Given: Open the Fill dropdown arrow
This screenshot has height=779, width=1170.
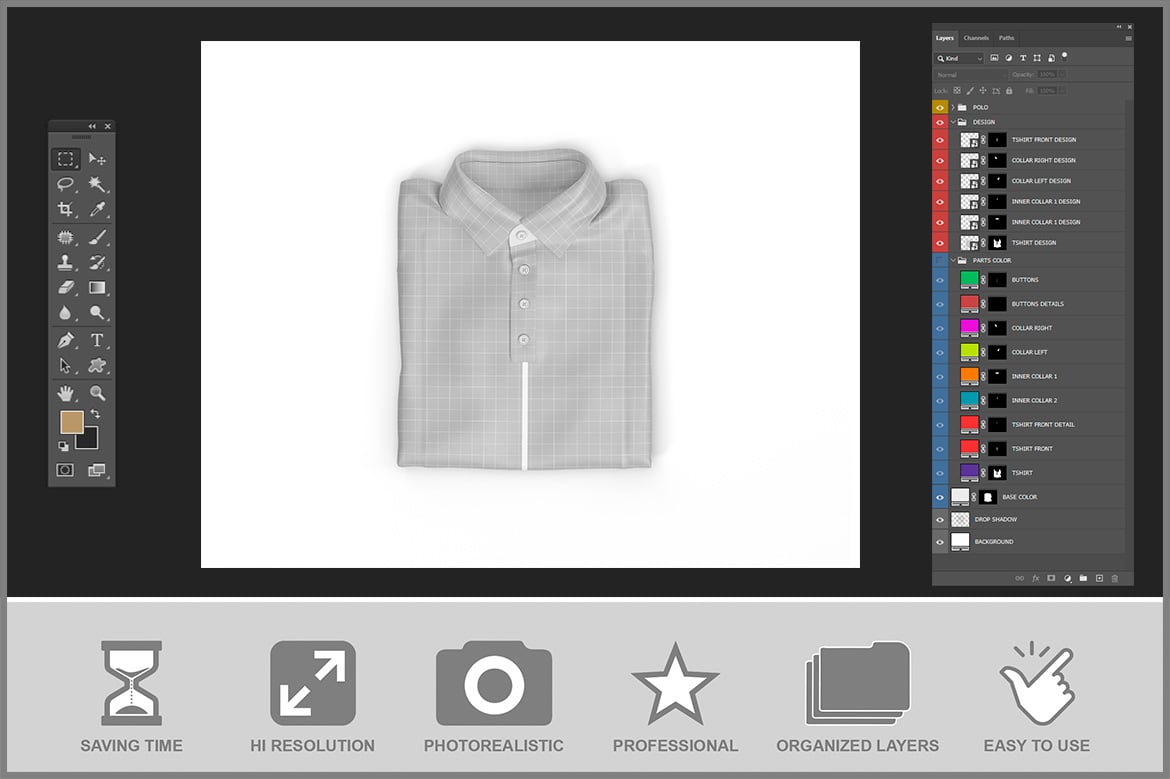Looking at the screenshot, I should pyautogui.click(x=1061, y=91).
